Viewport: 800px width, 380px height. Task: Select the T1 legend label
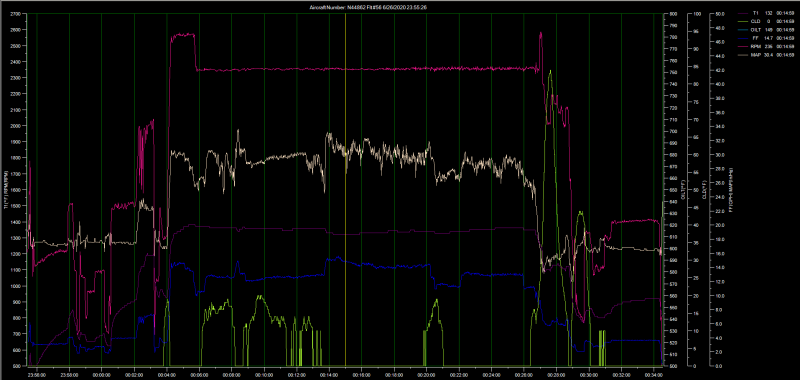756,13
